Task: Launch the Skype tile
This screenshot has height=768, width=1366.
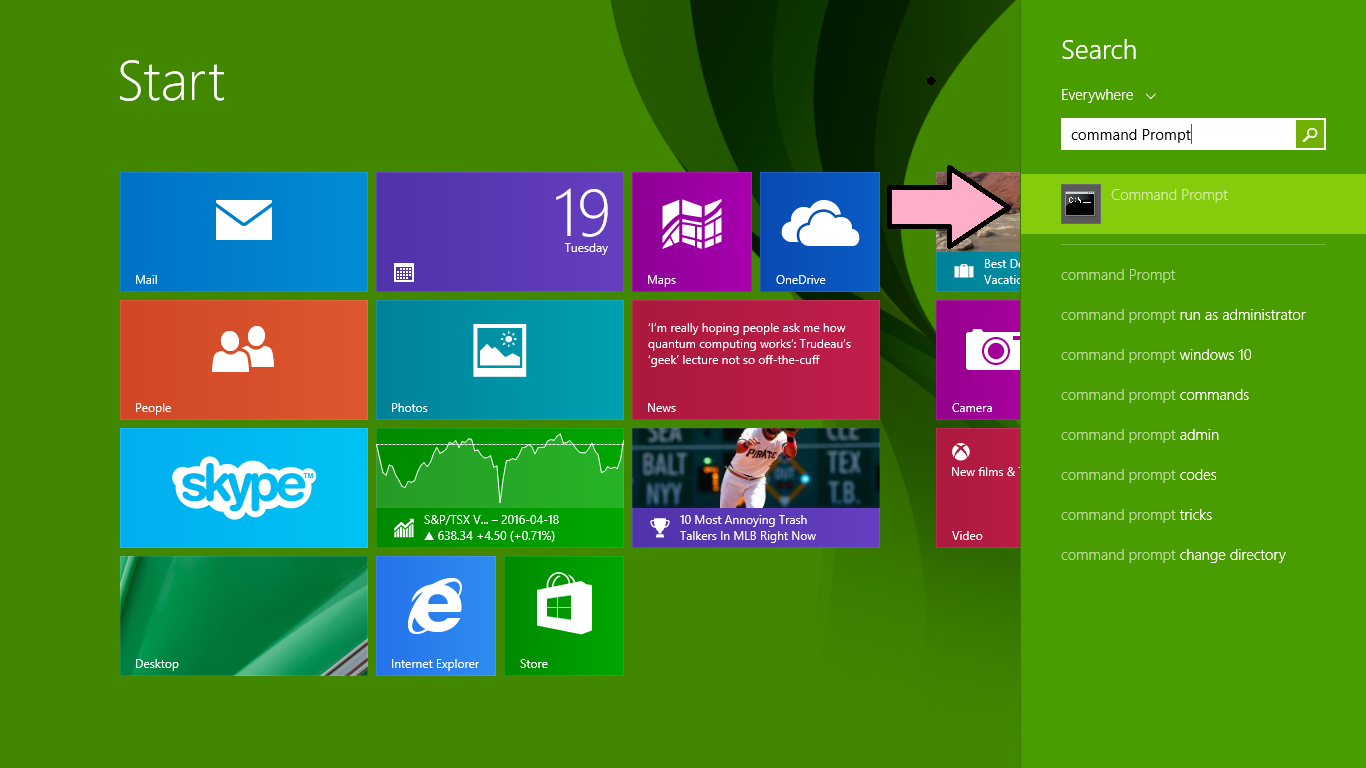Action: 244,488
